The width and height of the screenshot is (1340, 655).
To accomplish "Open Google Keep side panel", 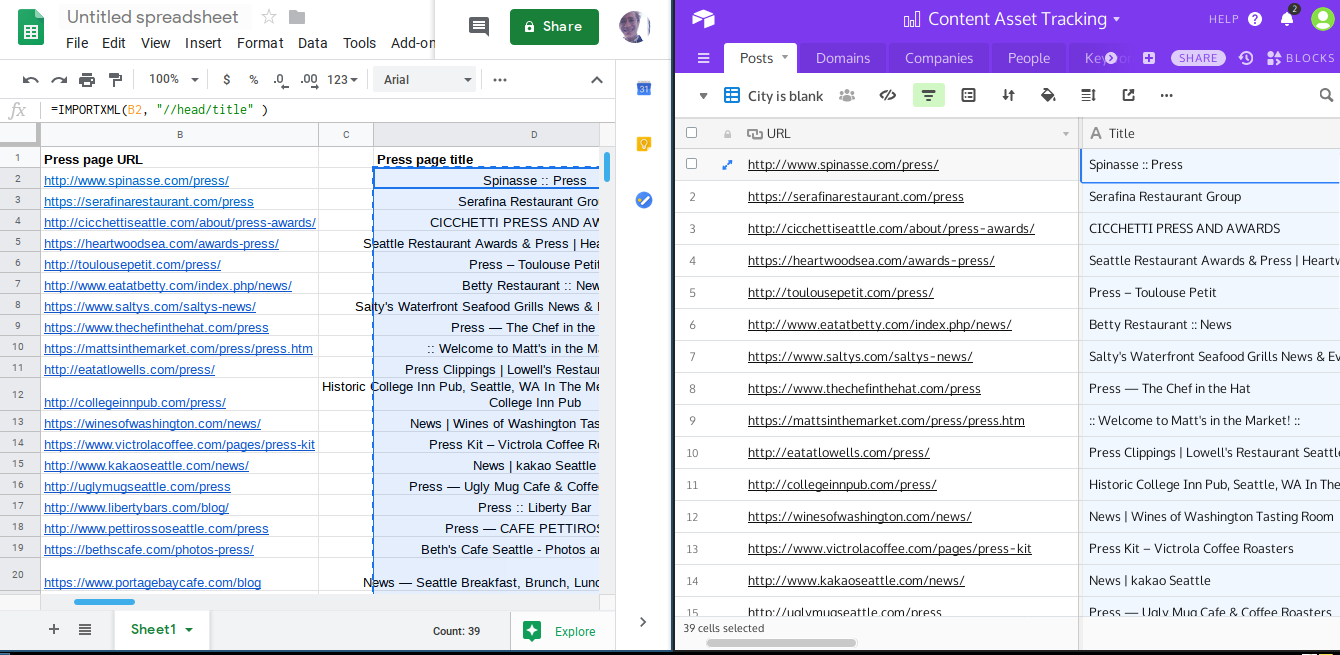I will point(644,144).
